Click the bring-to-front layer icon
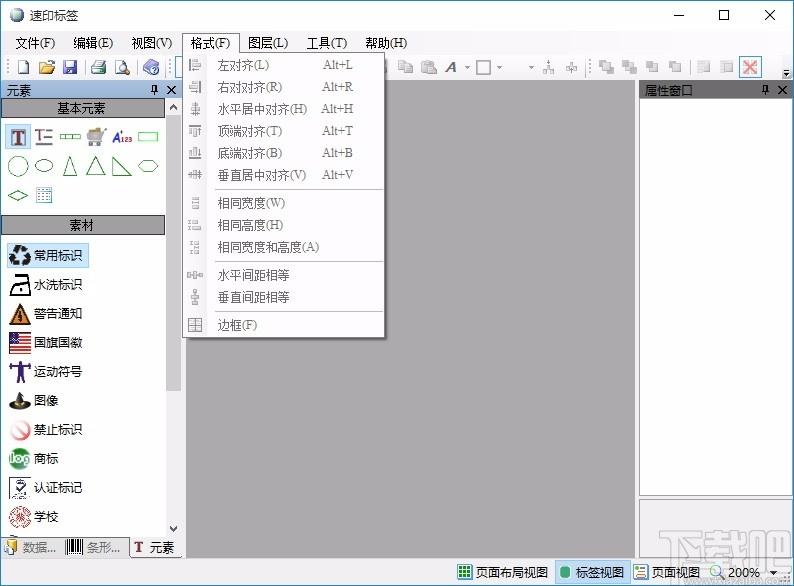Image resolution: width=794 pixels, height=586 pixels. pyautogui.click(x=606, y=67)
